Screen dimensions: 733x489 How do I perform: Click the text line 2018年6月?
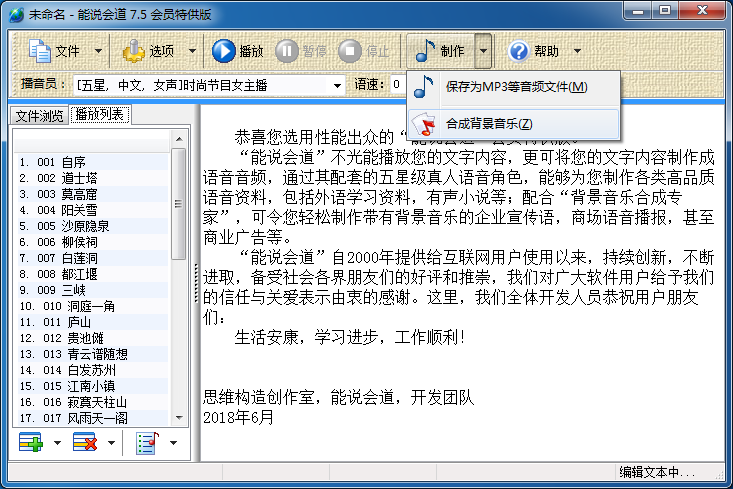tap(238, 417)
